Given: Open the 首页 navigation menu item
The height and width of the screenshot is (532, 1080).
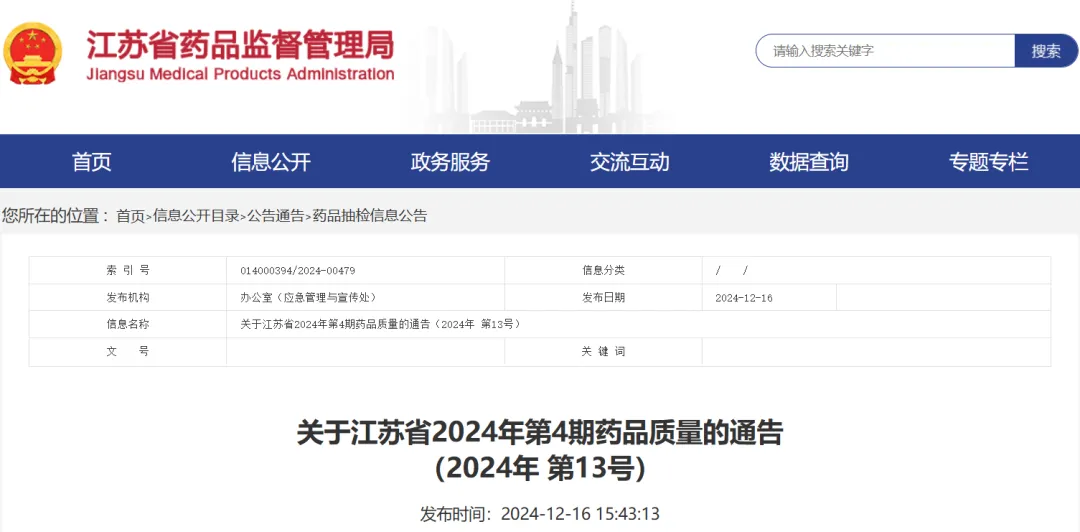Looking at the screenshot, I should click(x=92, y=162).
